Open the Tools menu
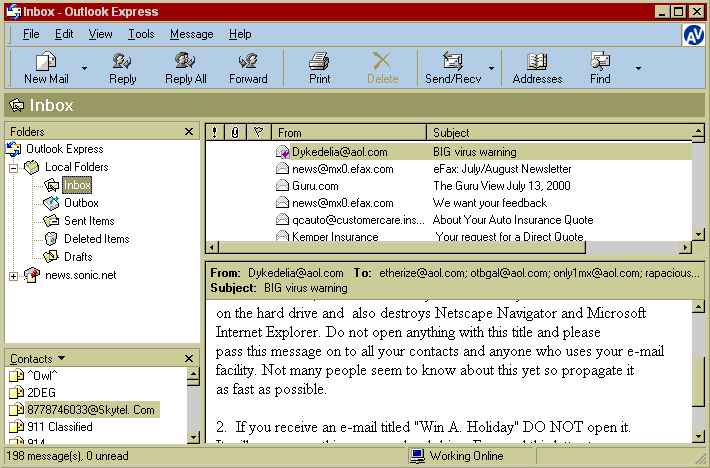Viewport: 710px width, 468px height. (x=141, y=34)
